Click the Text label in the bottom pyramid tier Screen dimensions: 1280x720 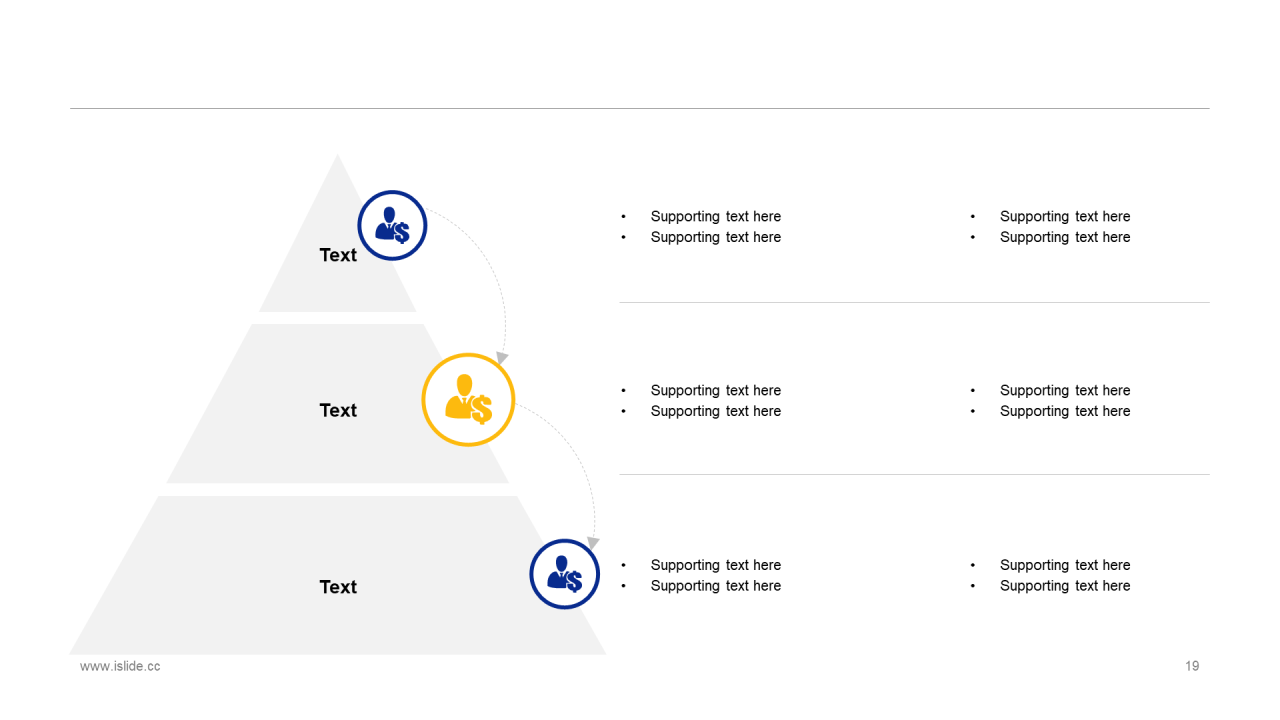pos(338,587)
